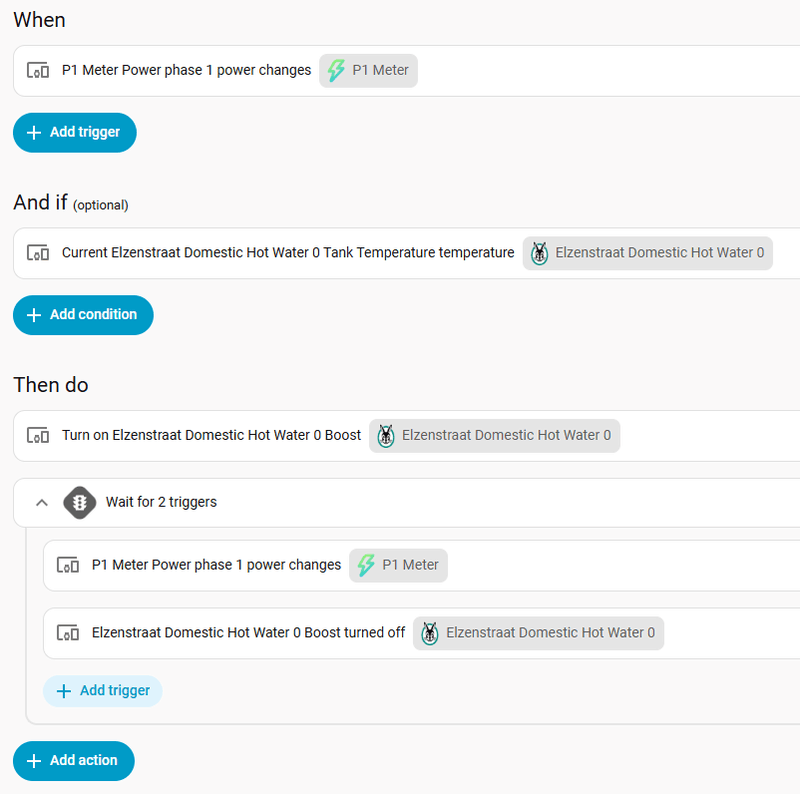Click the Elzenstraat logo icon in the Boost turned off chip
The image size is (800, 794).
click(430, 633)
